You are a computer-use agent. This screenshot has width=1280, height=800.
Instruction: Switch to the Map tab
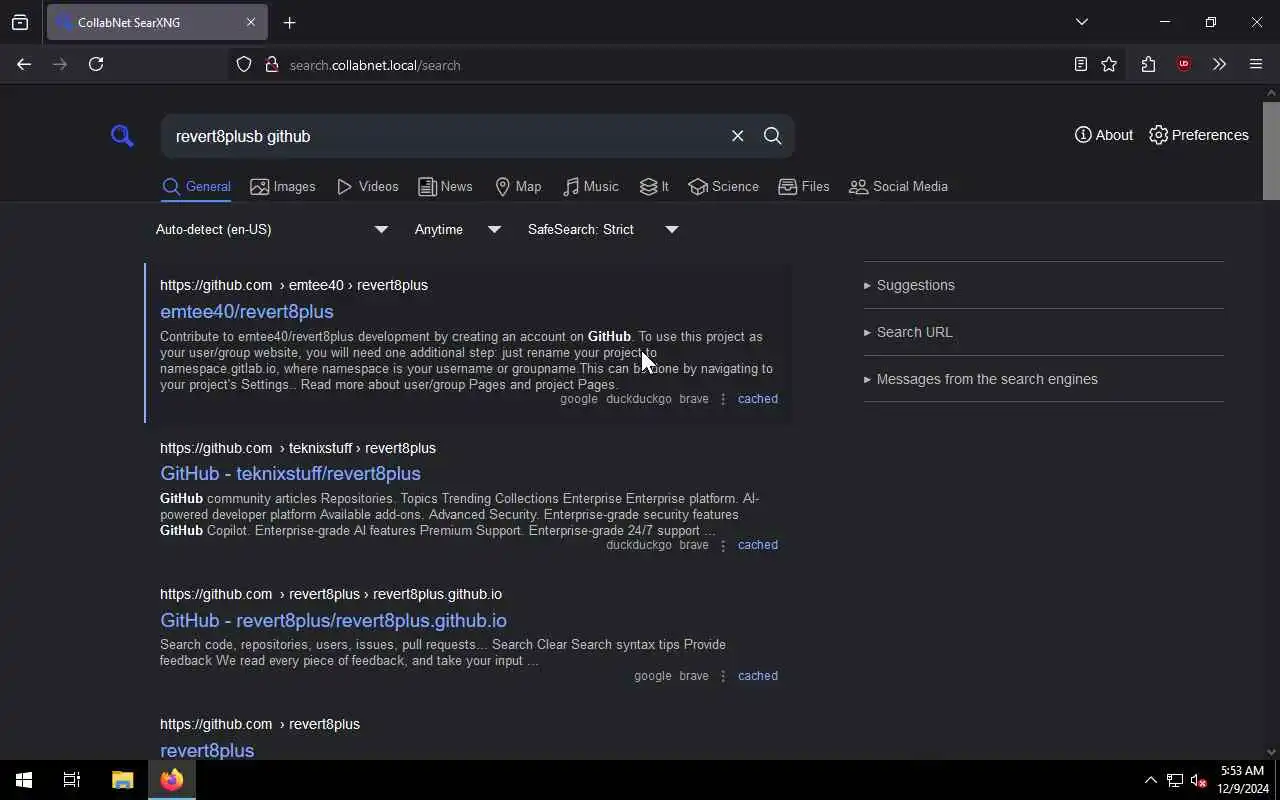[x=518, y=187]
